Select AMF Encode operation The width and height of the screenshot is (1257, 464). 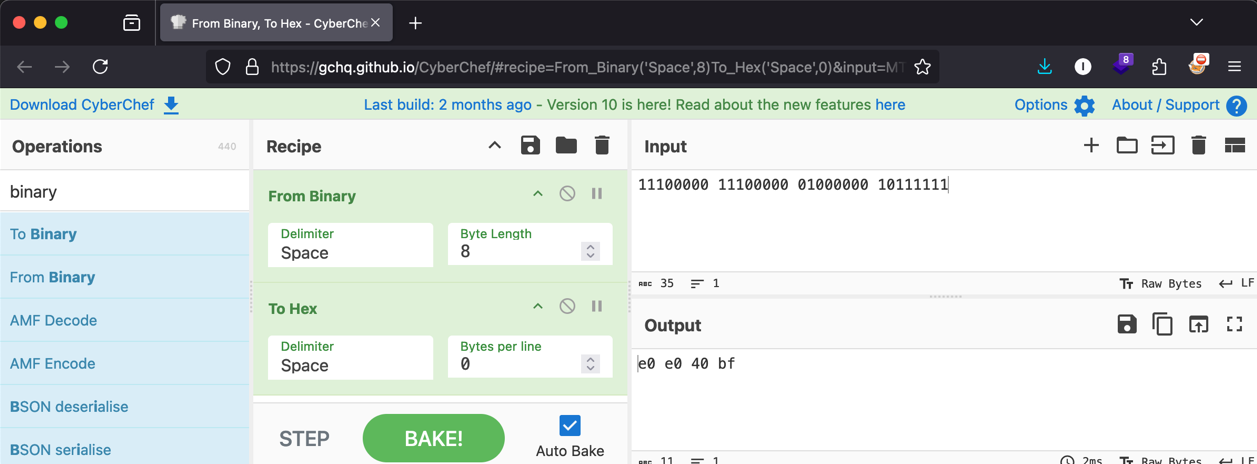click(x=125, y=363)
